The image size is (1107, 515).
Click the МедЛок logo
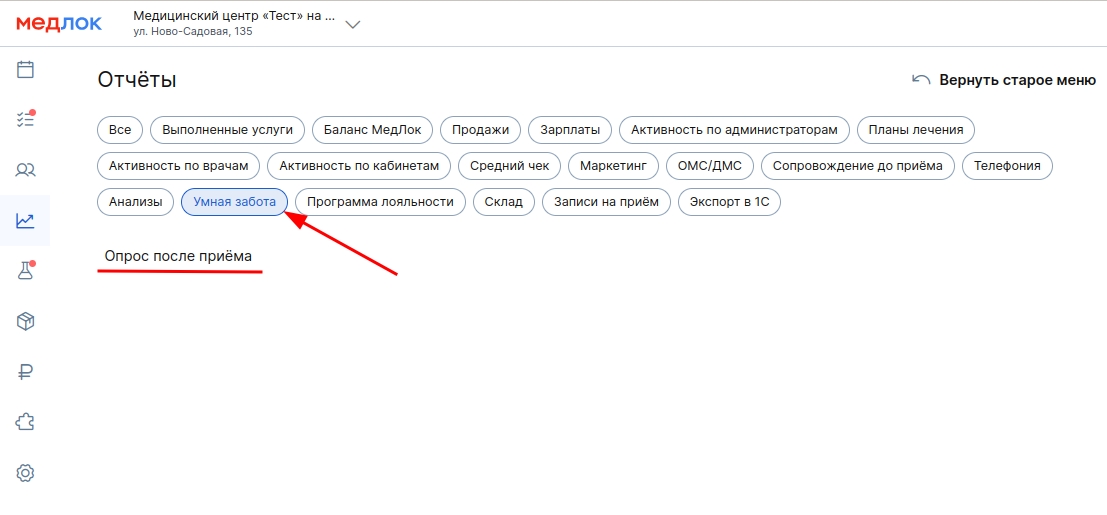pyautogui.click(x=59, y=23)
